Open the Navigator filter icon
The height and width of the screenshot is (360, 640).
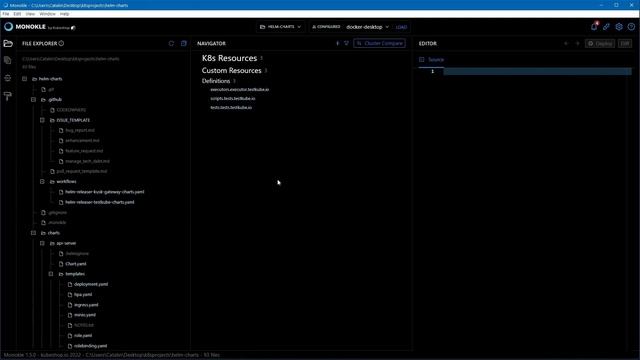coord(346,43)
